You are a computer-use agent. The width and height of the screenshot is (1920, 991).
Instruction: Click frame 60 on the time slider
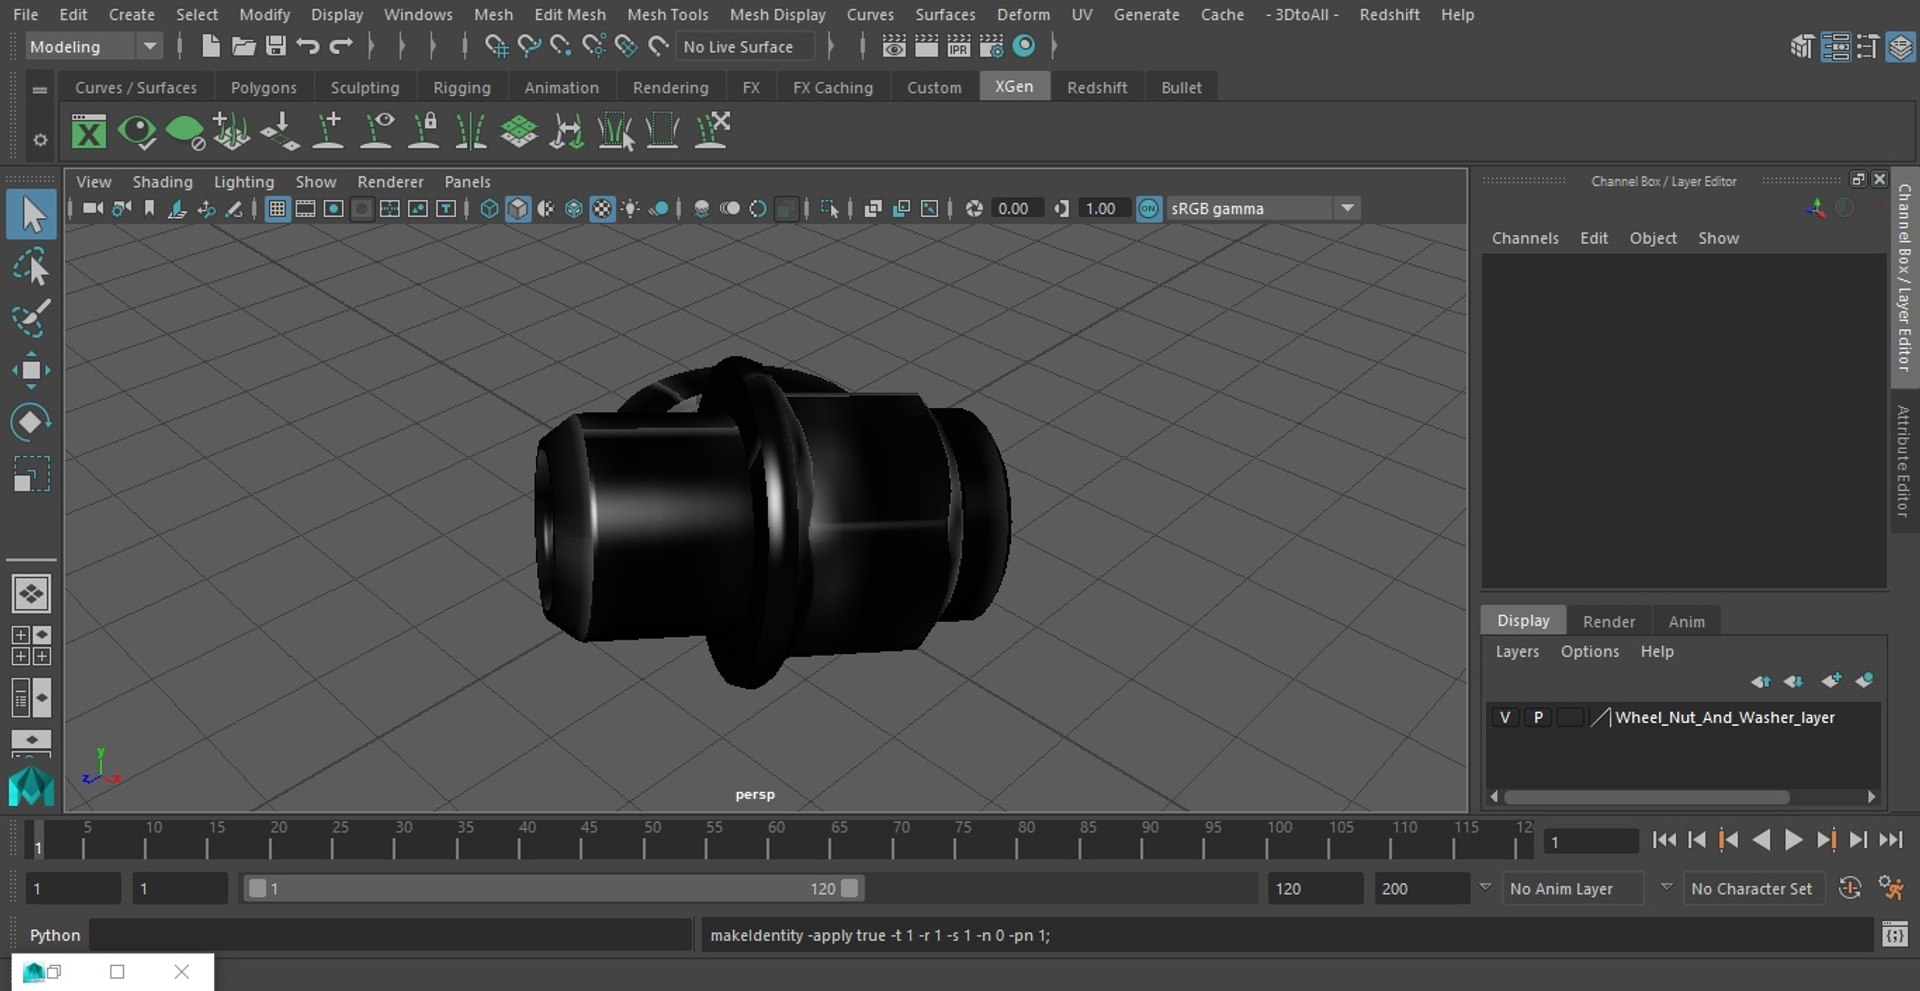[x=769, y=841]
